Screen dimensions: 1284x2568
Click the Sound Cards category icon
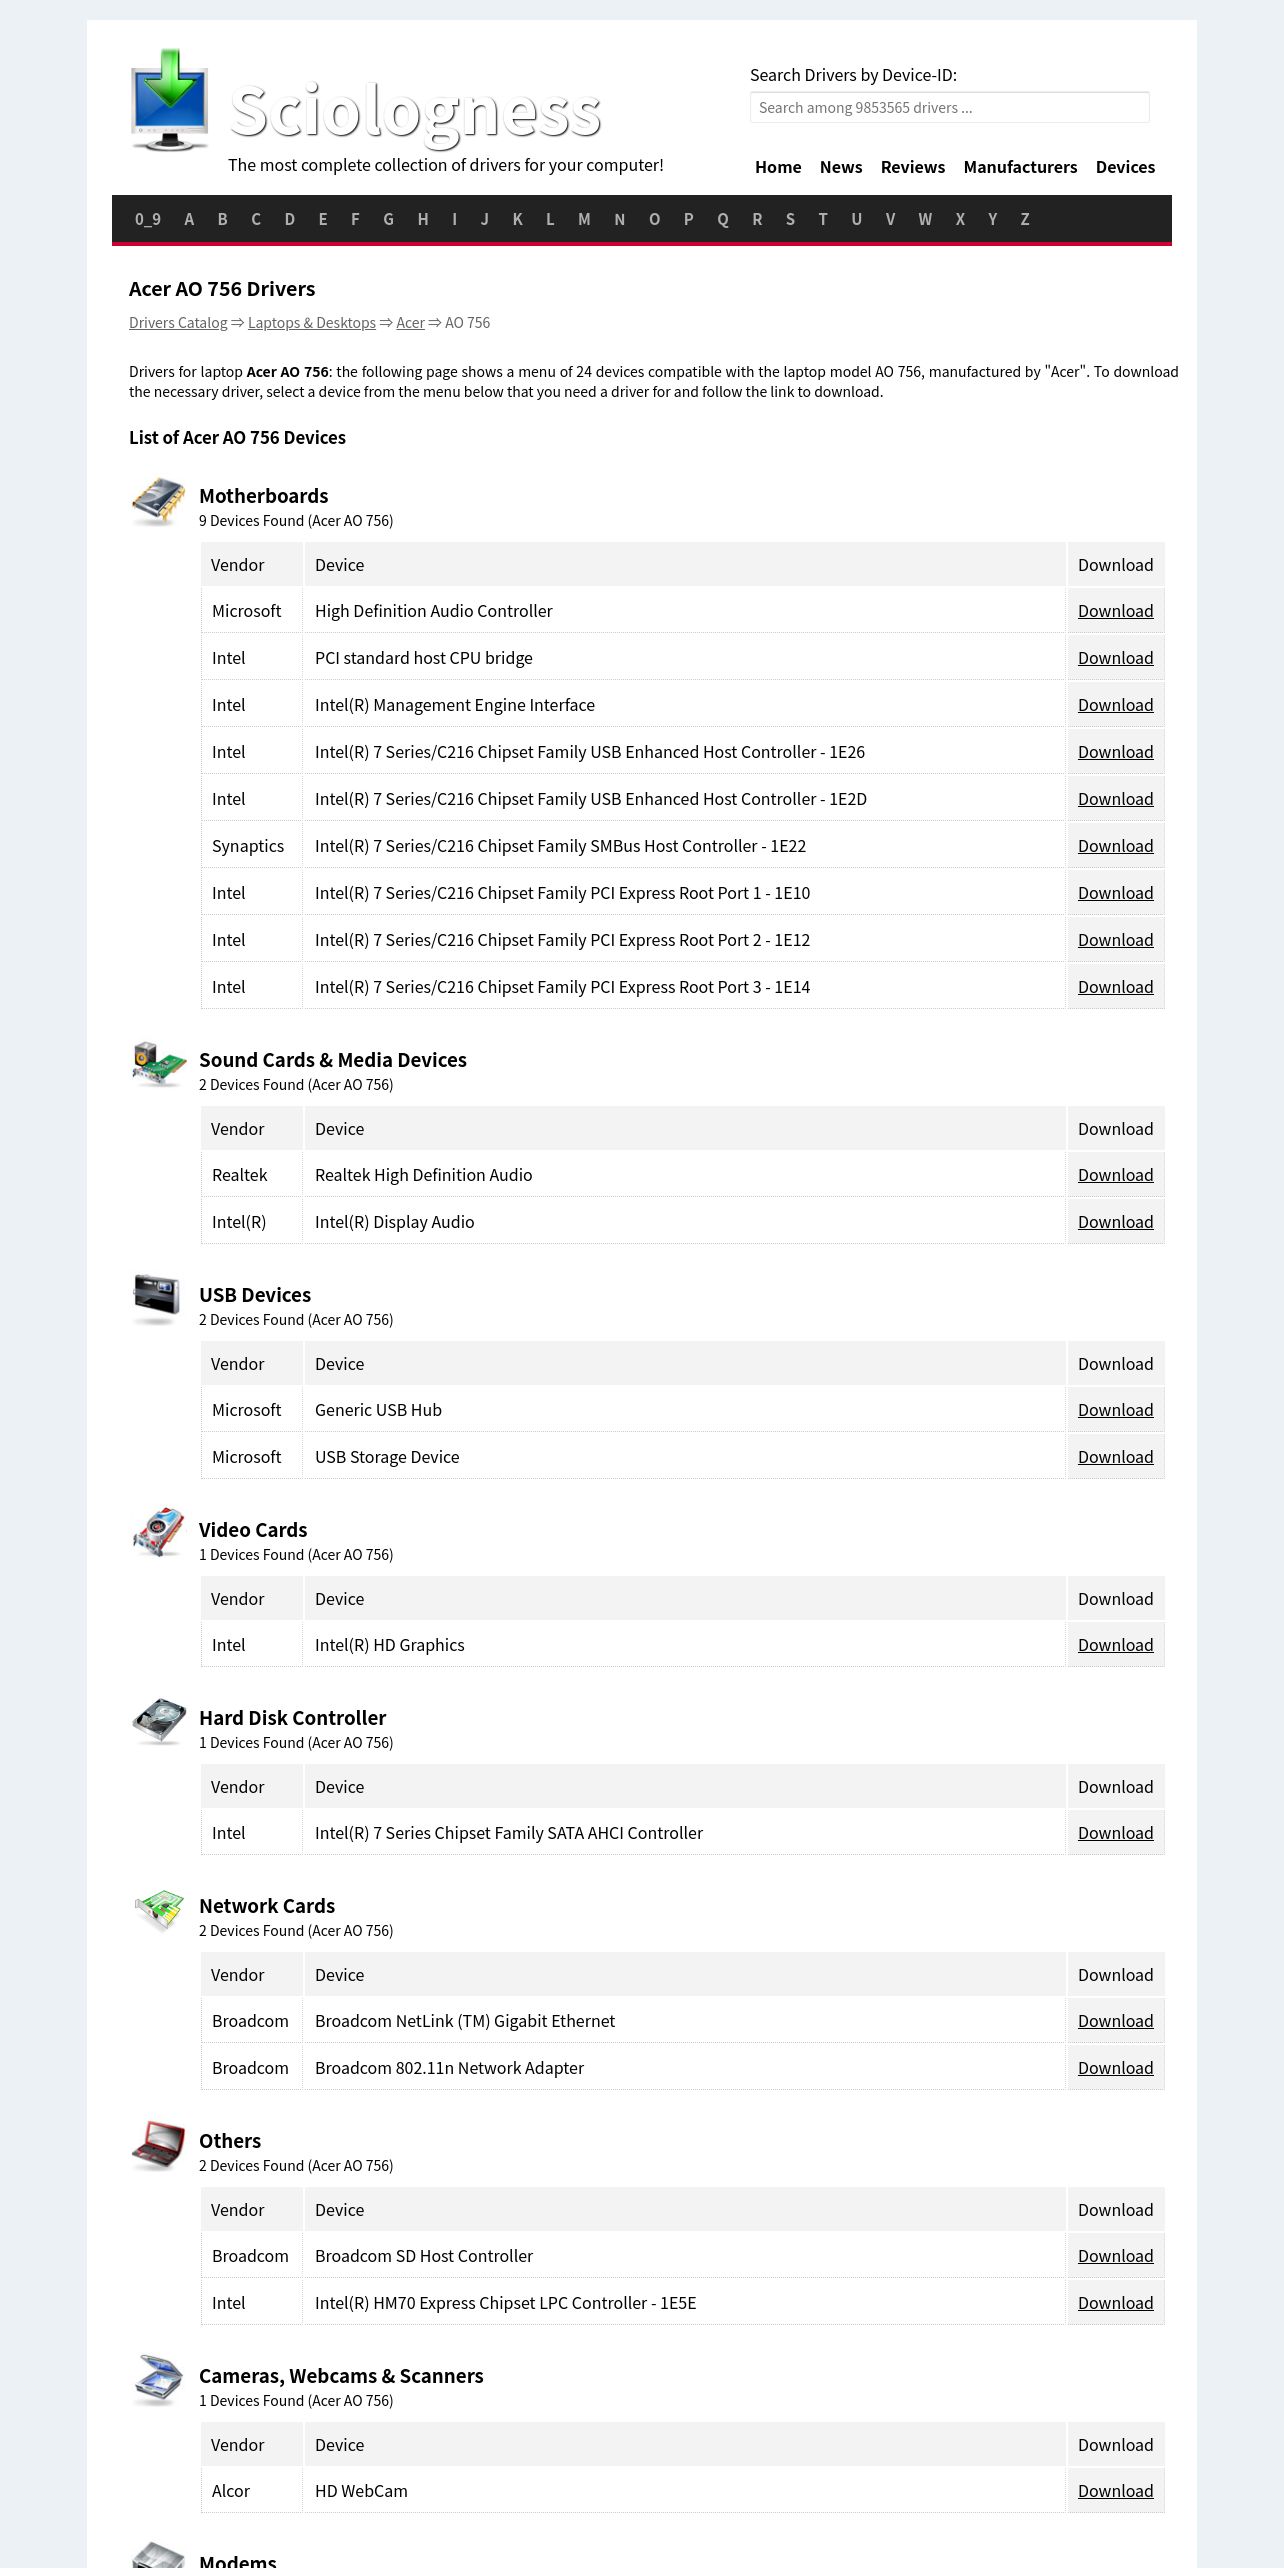click(159, 1064)
